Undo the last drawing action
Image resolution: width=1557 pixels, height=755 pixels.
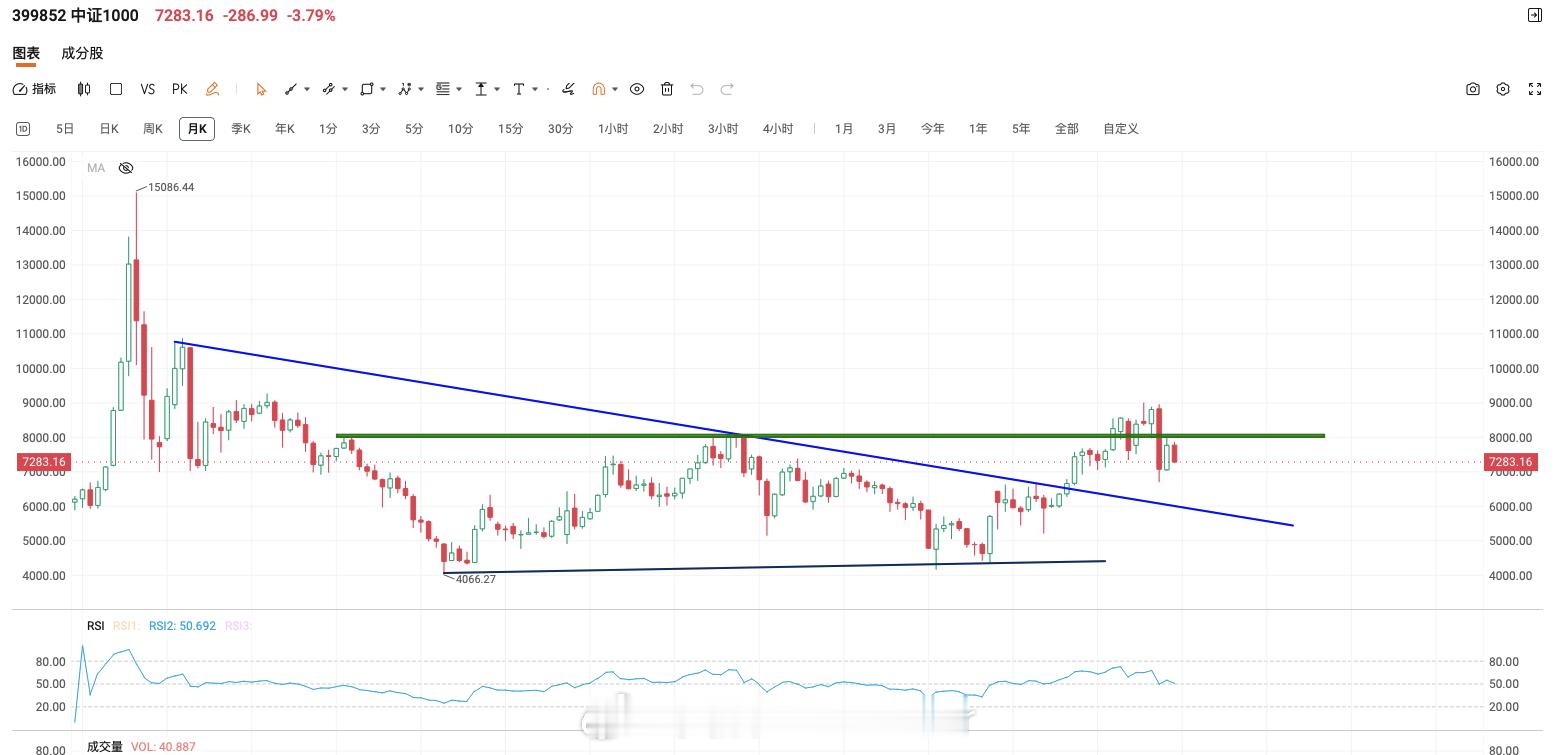coord(697,89)
